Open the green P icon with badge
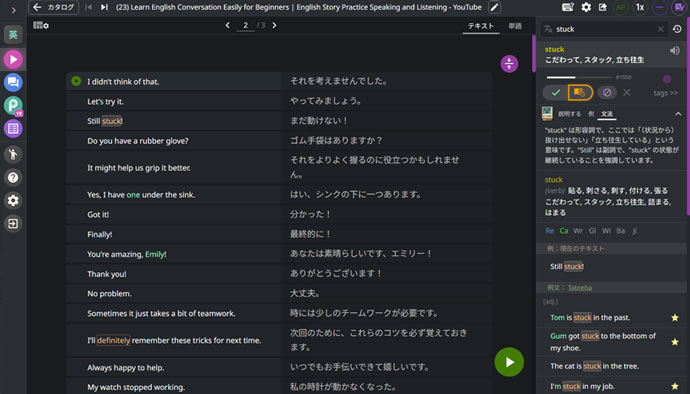This screenshot has height=394, width=690. (x=13, y=106)
